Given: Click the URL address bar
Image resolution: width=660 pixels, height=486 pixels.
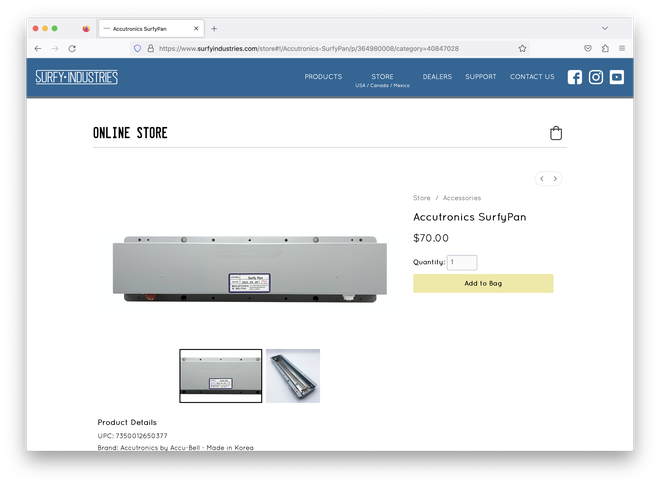Looking at the screenshot, I should (x=328, y=48).
